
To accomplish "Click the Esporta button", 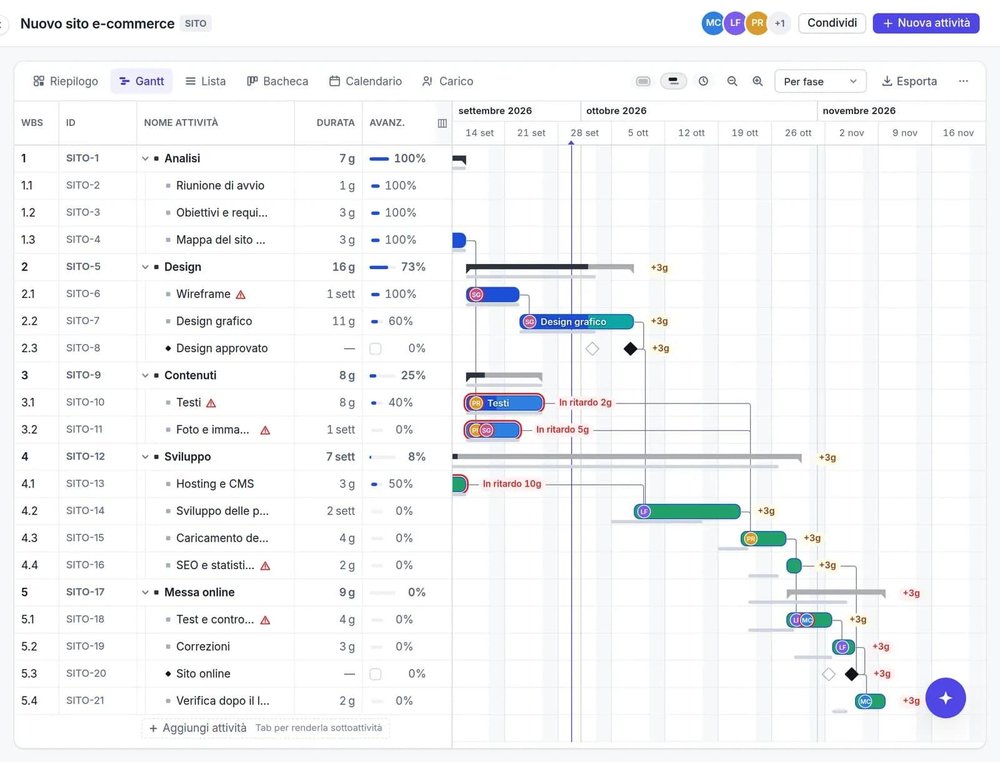I will [x=909, y=81].
